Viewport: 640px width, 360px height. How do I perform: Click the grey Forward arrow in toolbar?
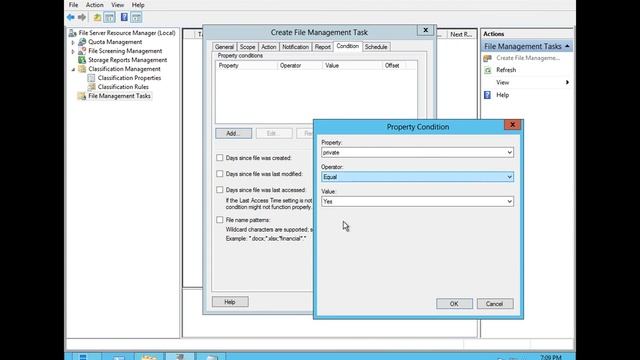pos(82,17)
